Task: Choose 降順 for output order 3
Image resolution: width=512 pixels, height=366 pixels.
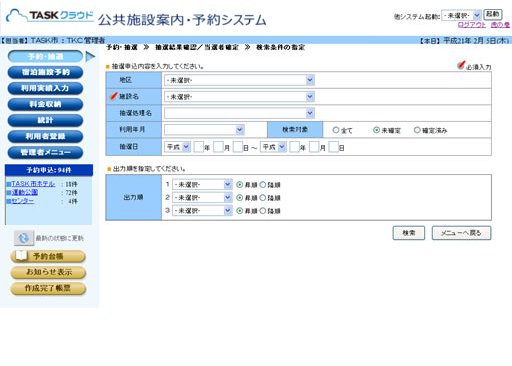Action: pos(263,211)
